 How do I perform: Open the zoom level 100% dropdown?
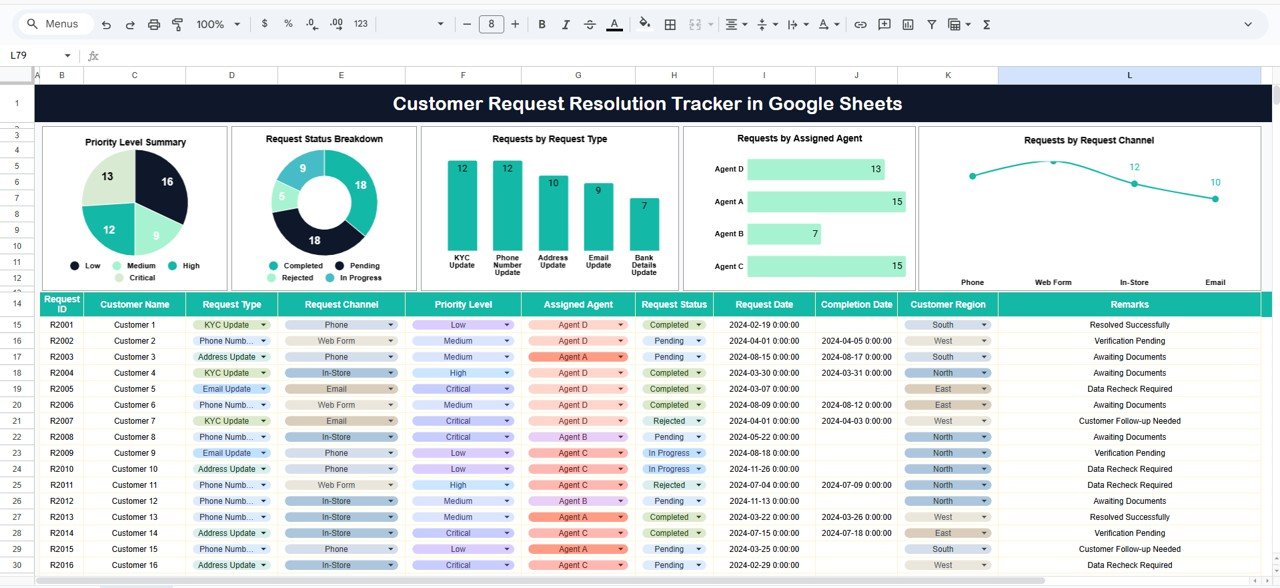point(217,24)
